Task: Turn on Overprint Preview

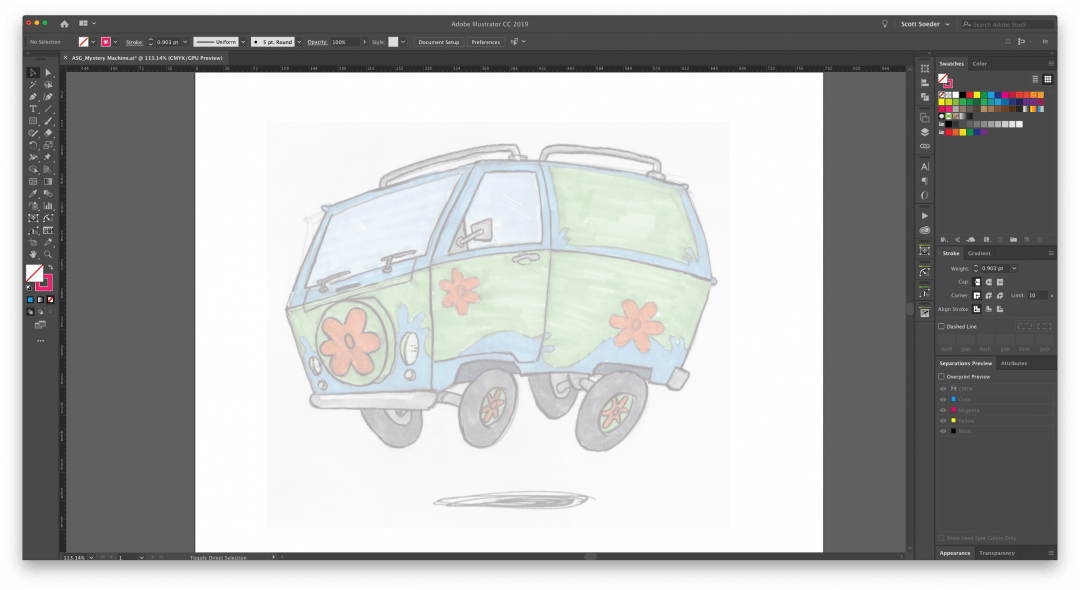Action: pos(941,377)
